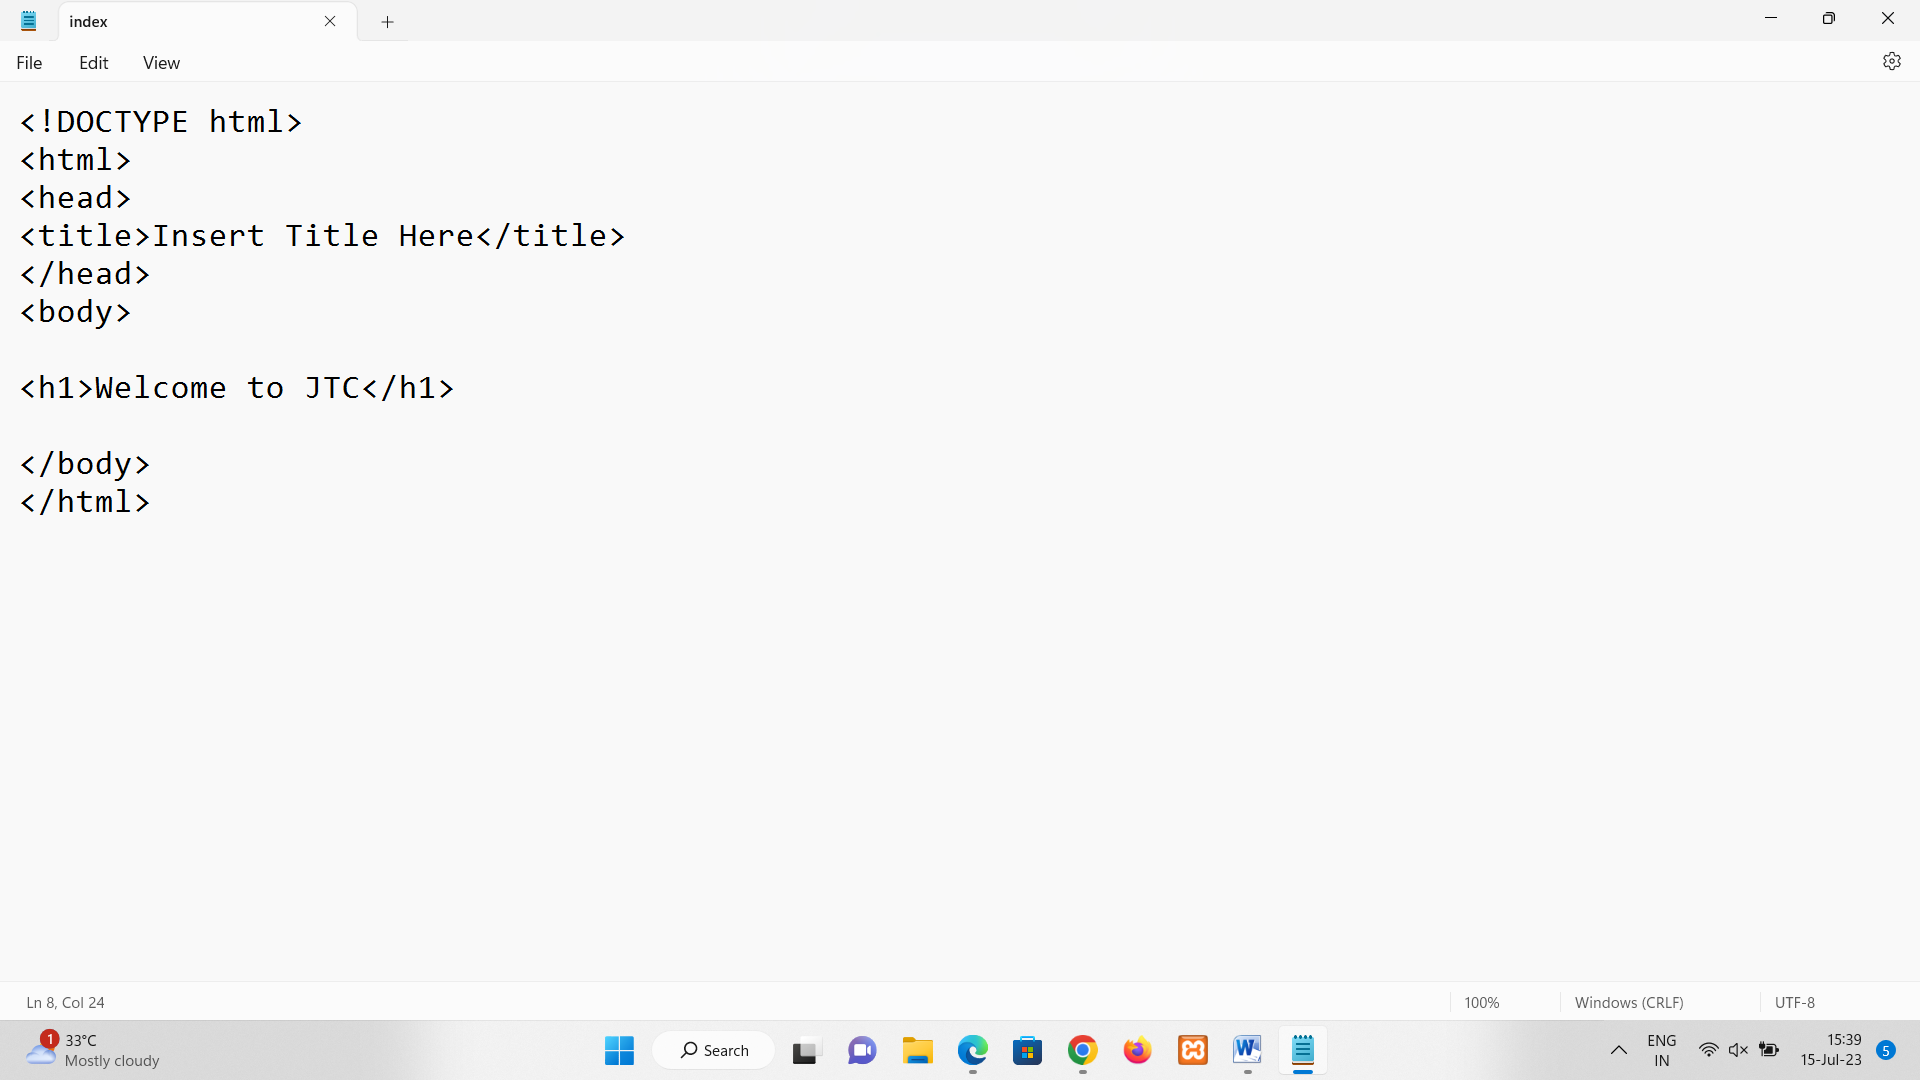Open clock showing 15:39 15-Jul-23
1920x1080 pixels.
point(1831,1050)
